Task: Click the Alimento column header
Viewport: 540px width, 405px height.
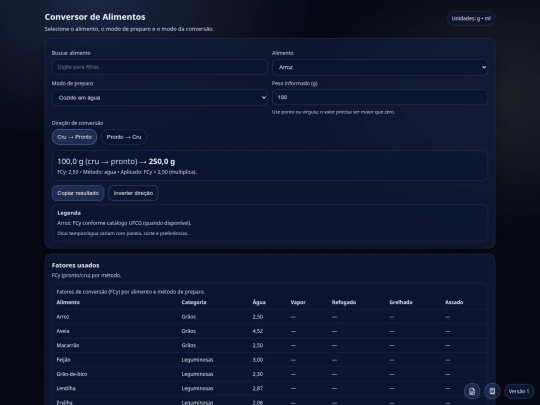Action: [x=68, y=302]
